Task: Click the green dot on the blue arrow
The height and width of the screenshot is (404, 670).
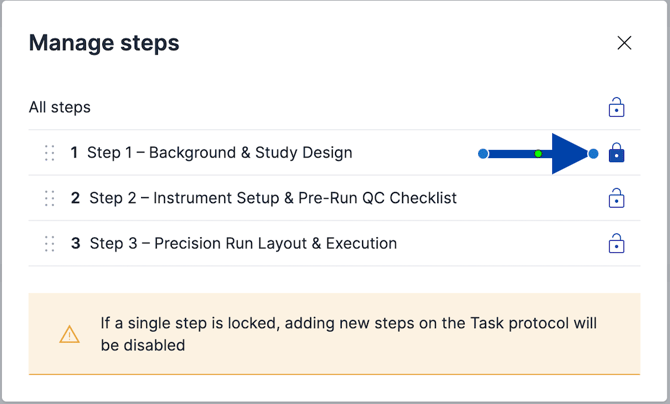Action: pyautogui.click(x=538, y=153)
